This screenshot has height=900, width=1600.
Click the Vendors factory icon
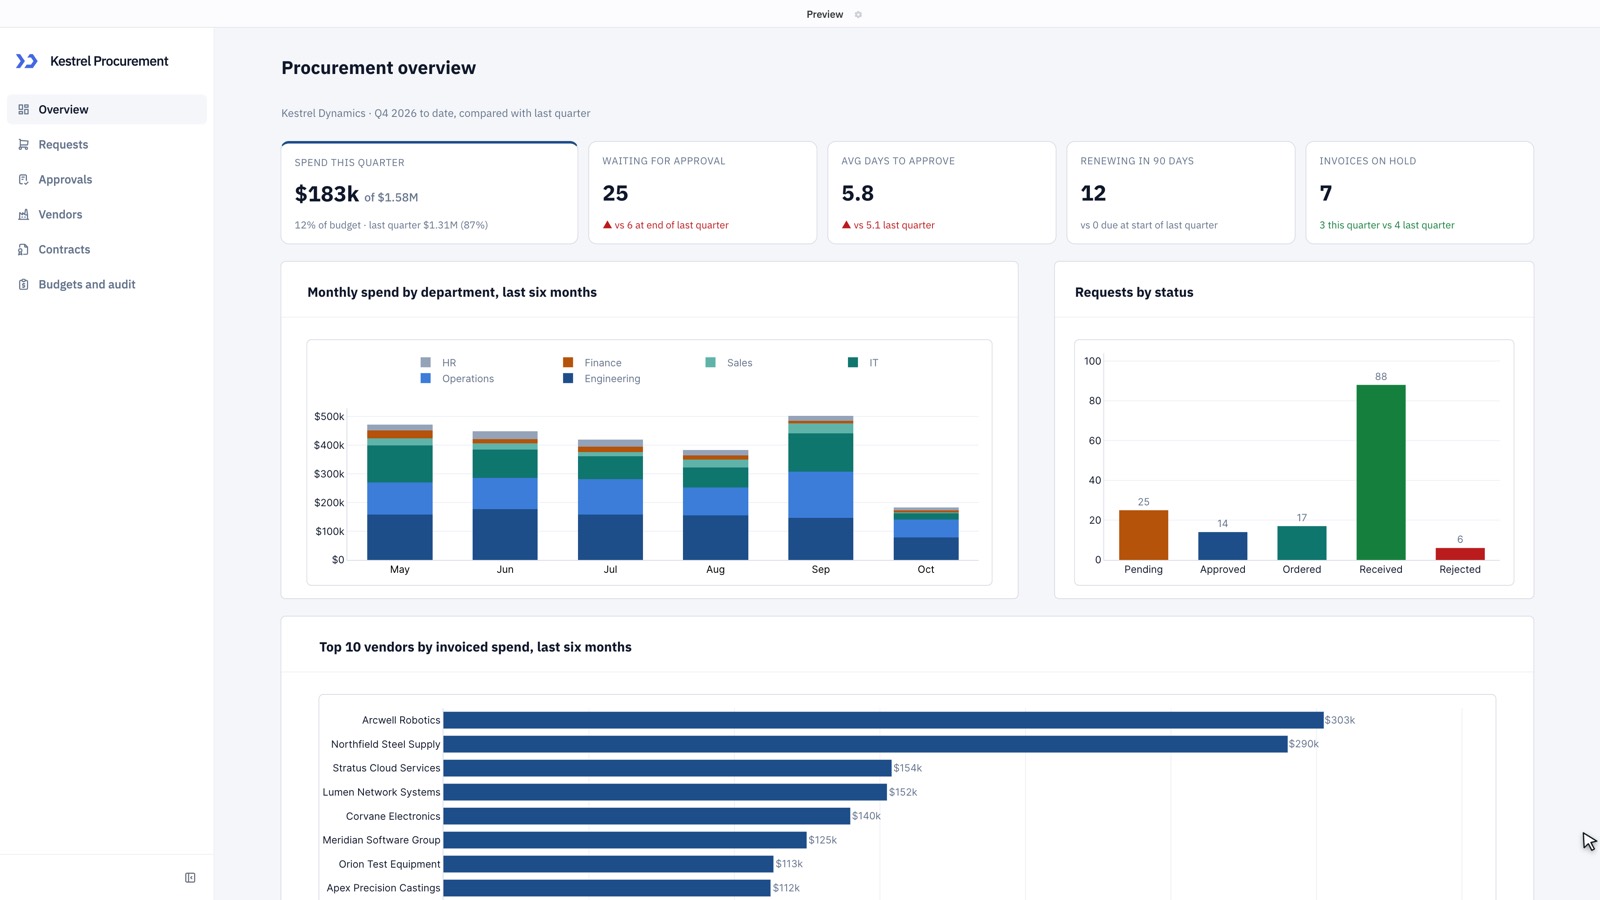(23, 215)
